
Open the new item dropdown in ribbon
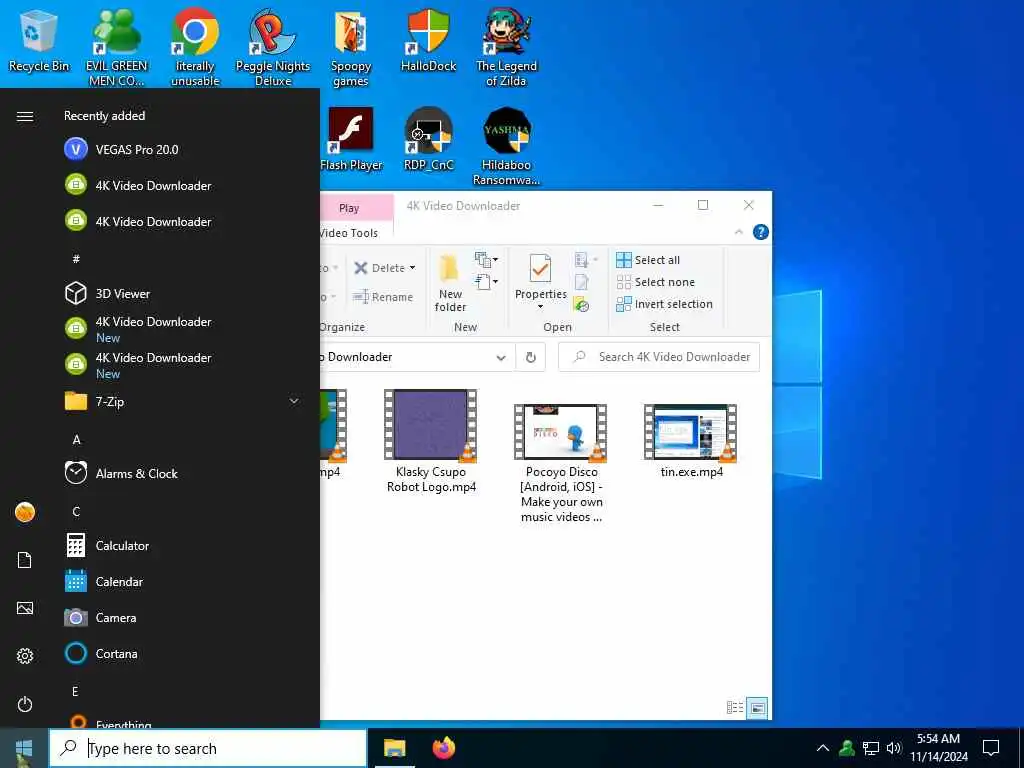click(x=486, y=260)
